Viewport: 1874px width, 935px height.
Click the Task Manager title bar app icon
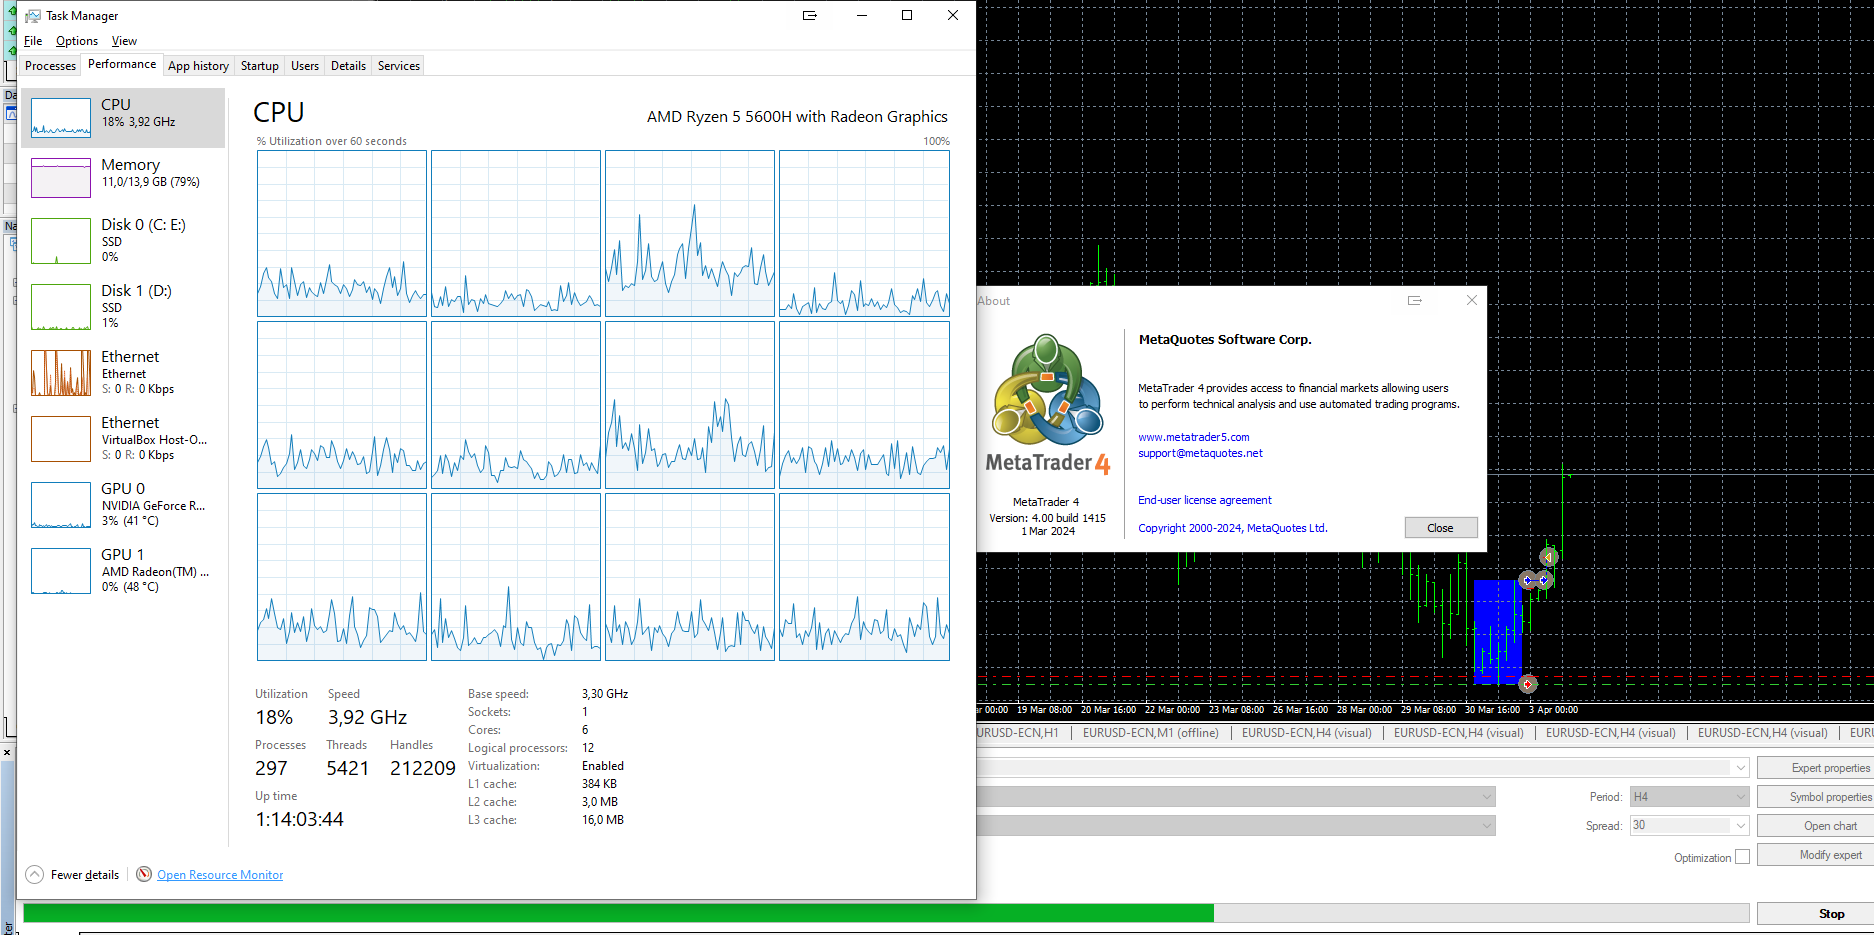[x=33, y=16]
